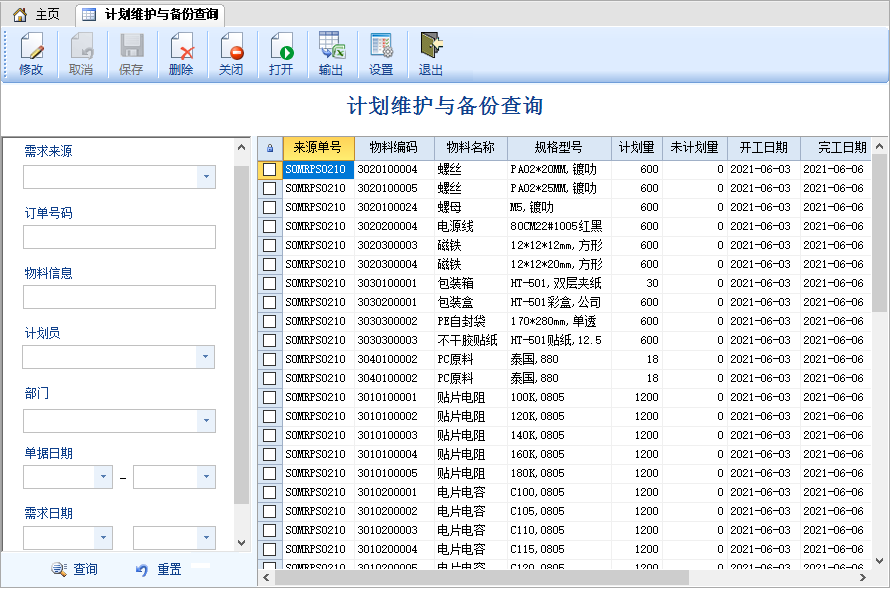The image size is (890, 589).
Task: Click the 输出 (export) toolbar icon
Action: [331, 54]
